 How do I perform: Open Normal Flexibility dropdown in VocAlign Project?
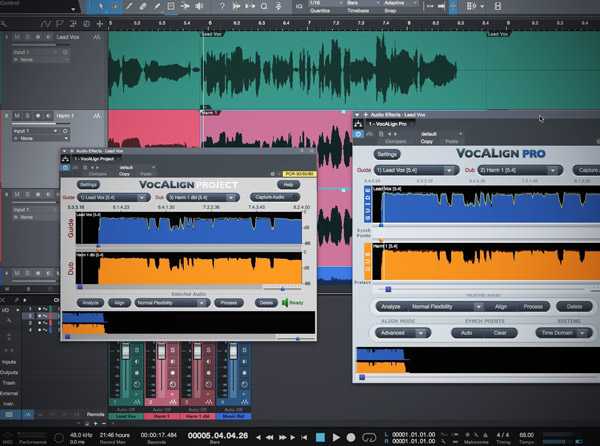coord(172,303)
